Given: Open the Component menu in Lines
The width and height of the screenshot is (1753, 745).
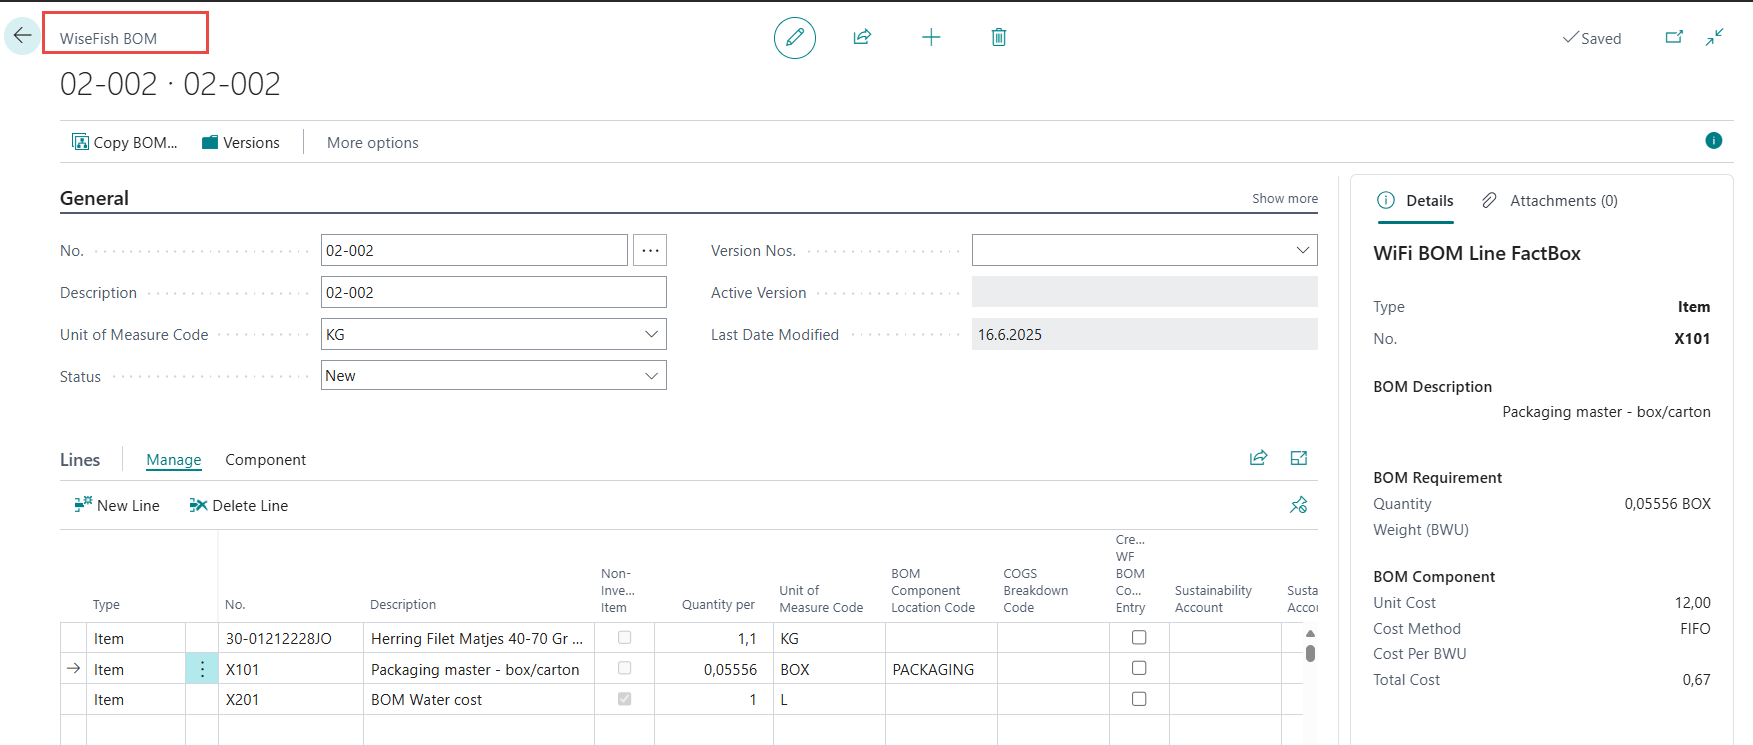Looking at the screenshot, I should click(x=265, y=460).
